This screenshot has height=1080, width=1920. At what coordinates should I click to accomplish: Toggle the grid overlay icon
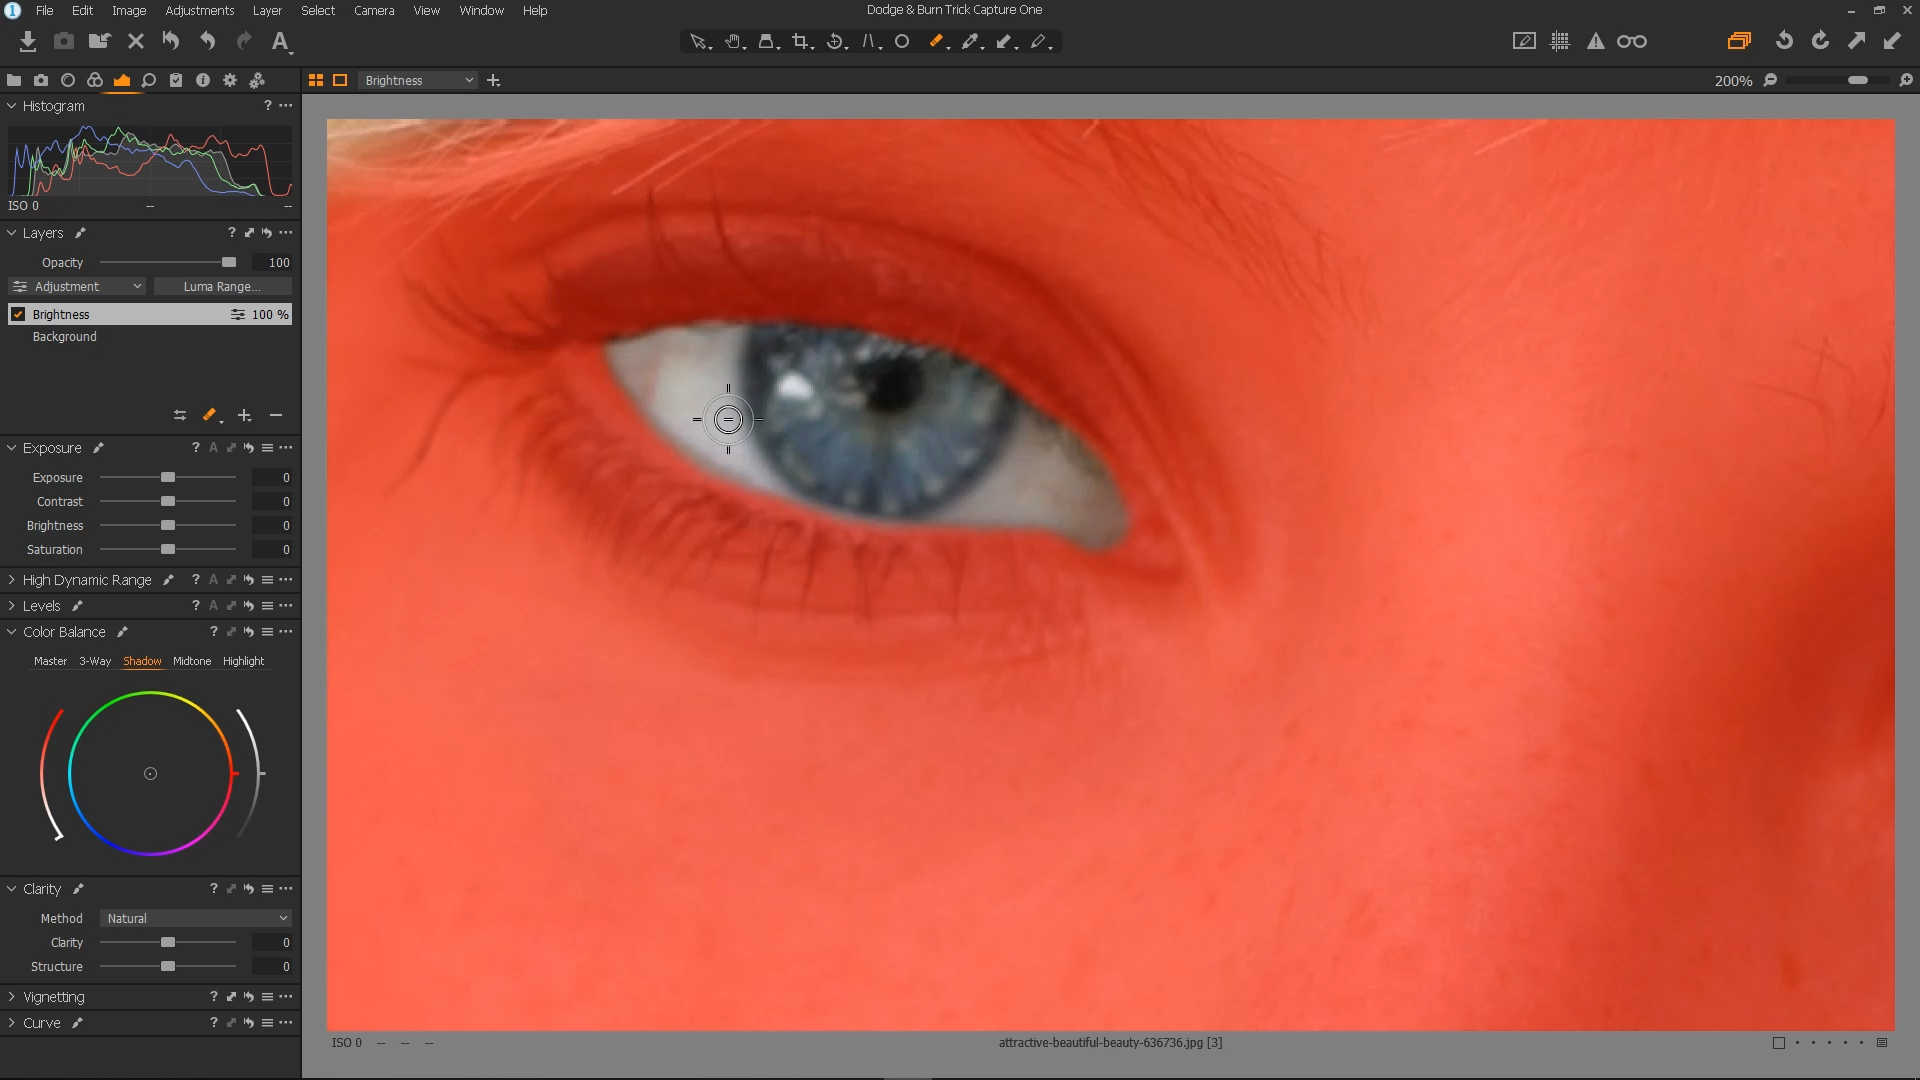coord(1560,41)
